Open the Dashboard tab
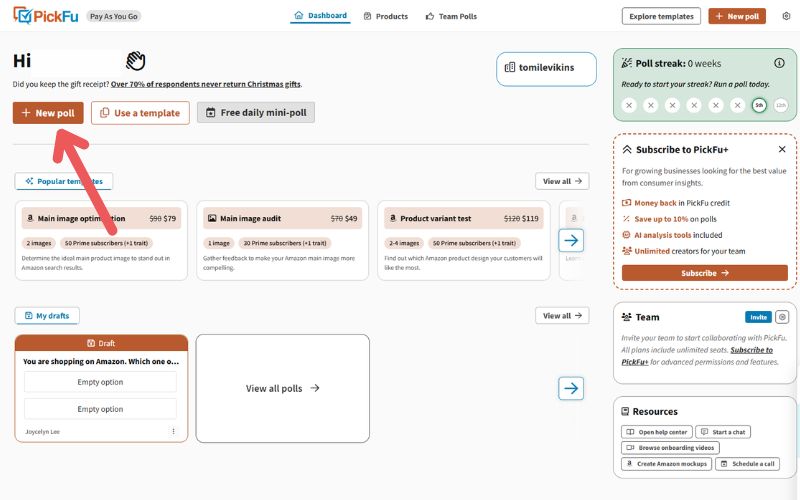Image resolution: width=800 pixels, height=500 pixels. (320, 16)
